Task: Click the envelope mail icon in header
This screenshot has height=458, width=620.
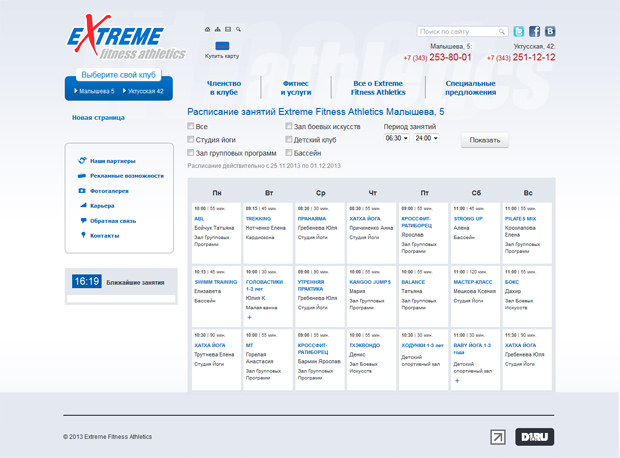Action: pos(228,29)
